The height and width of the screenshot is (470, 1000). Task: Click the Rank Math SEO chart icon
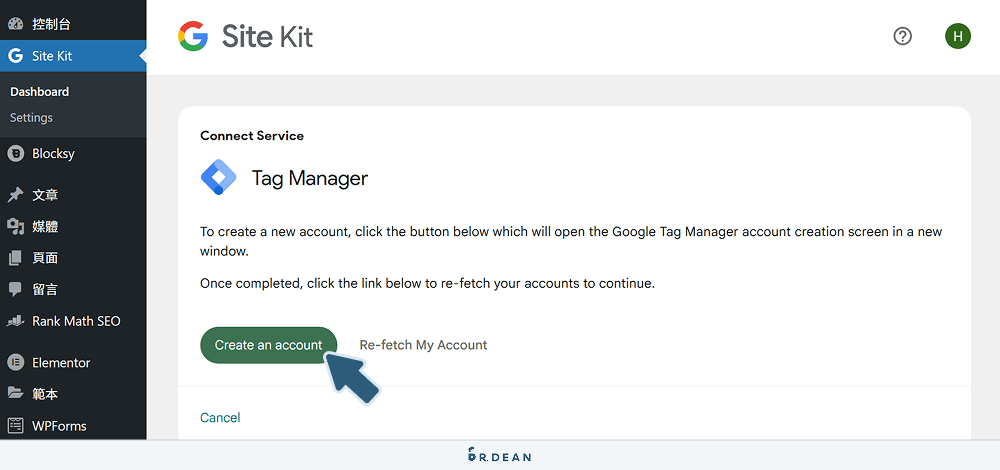15,321
